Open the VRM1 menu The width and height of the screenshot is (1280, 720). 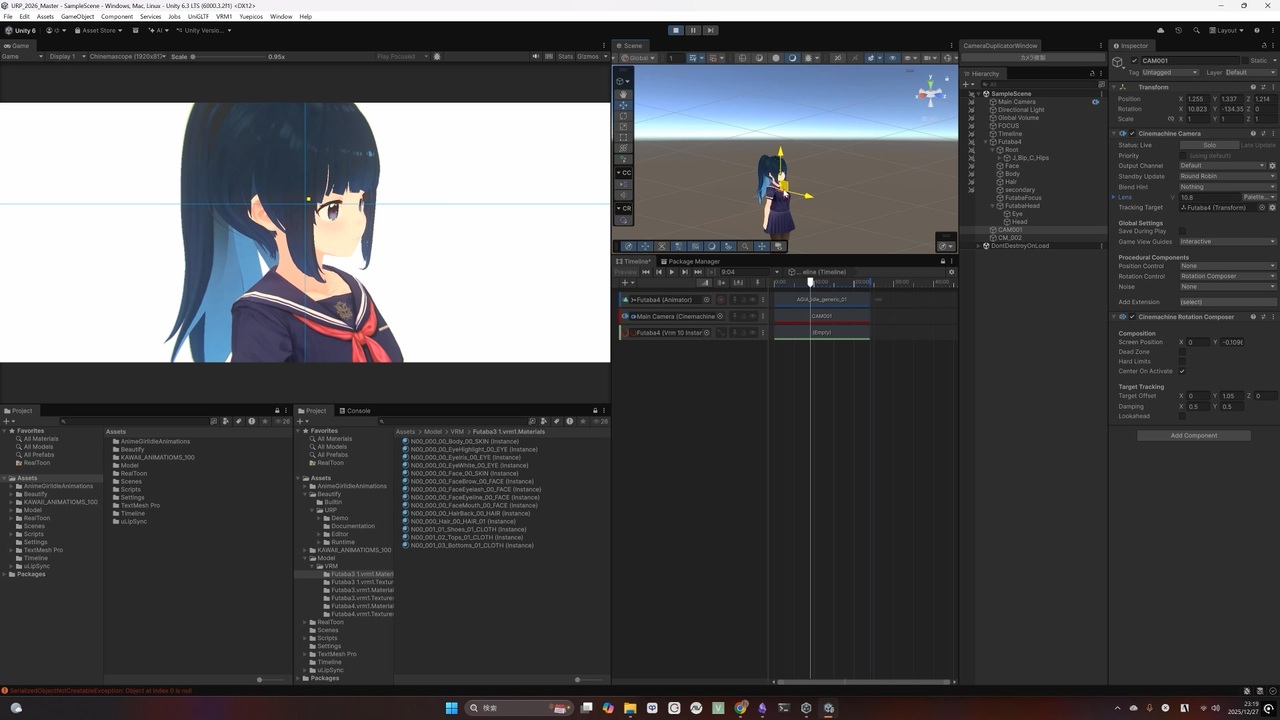click(224, 17)
